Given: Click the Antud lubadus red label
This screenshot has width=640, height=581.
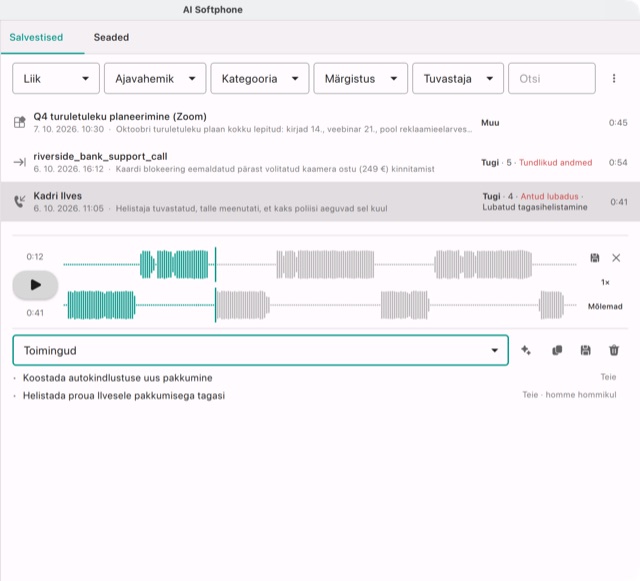Looking at the screenshot, I should pyautogui.click(x=549, y=196).
